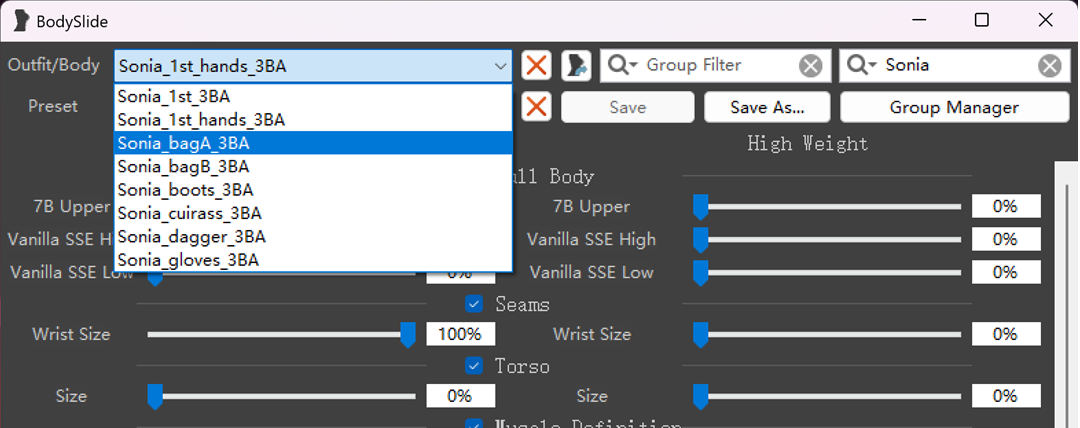Clear the Sonia outfit search text
Viewport: 1080px width, 428px height.
click(1049, 66)
